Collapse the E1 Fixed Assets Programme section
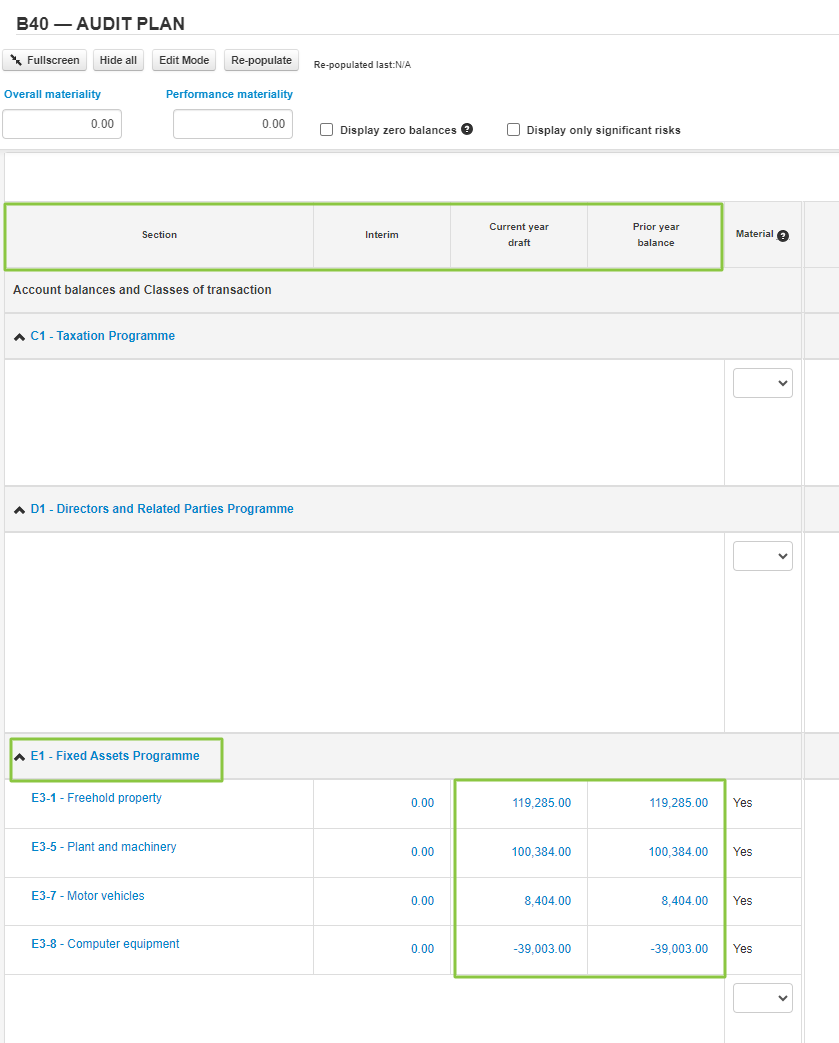Viewport: 839px width, 1043px height. tap(19, 756)
